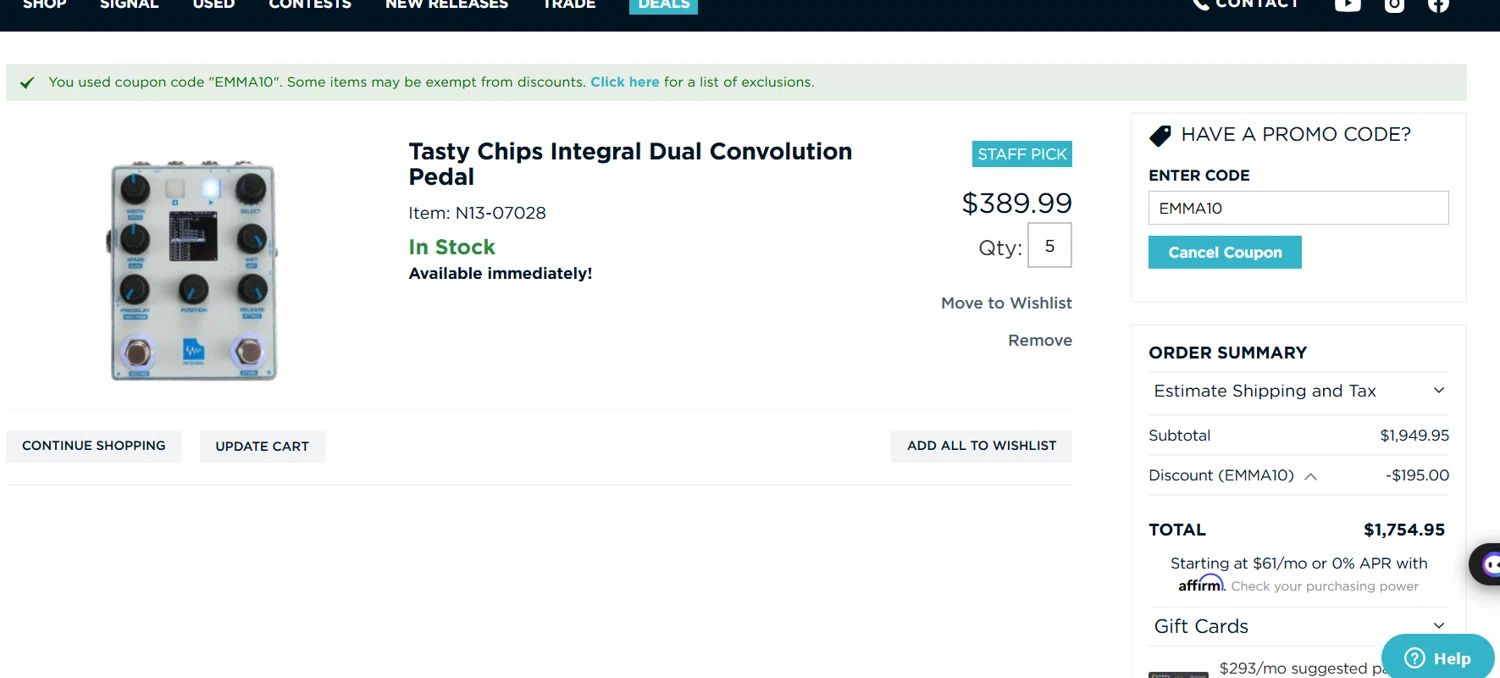The height and width of the screenshot is (678, 1500).
Task: Click the Help question mark bubble
Action: click(1415, 658)
